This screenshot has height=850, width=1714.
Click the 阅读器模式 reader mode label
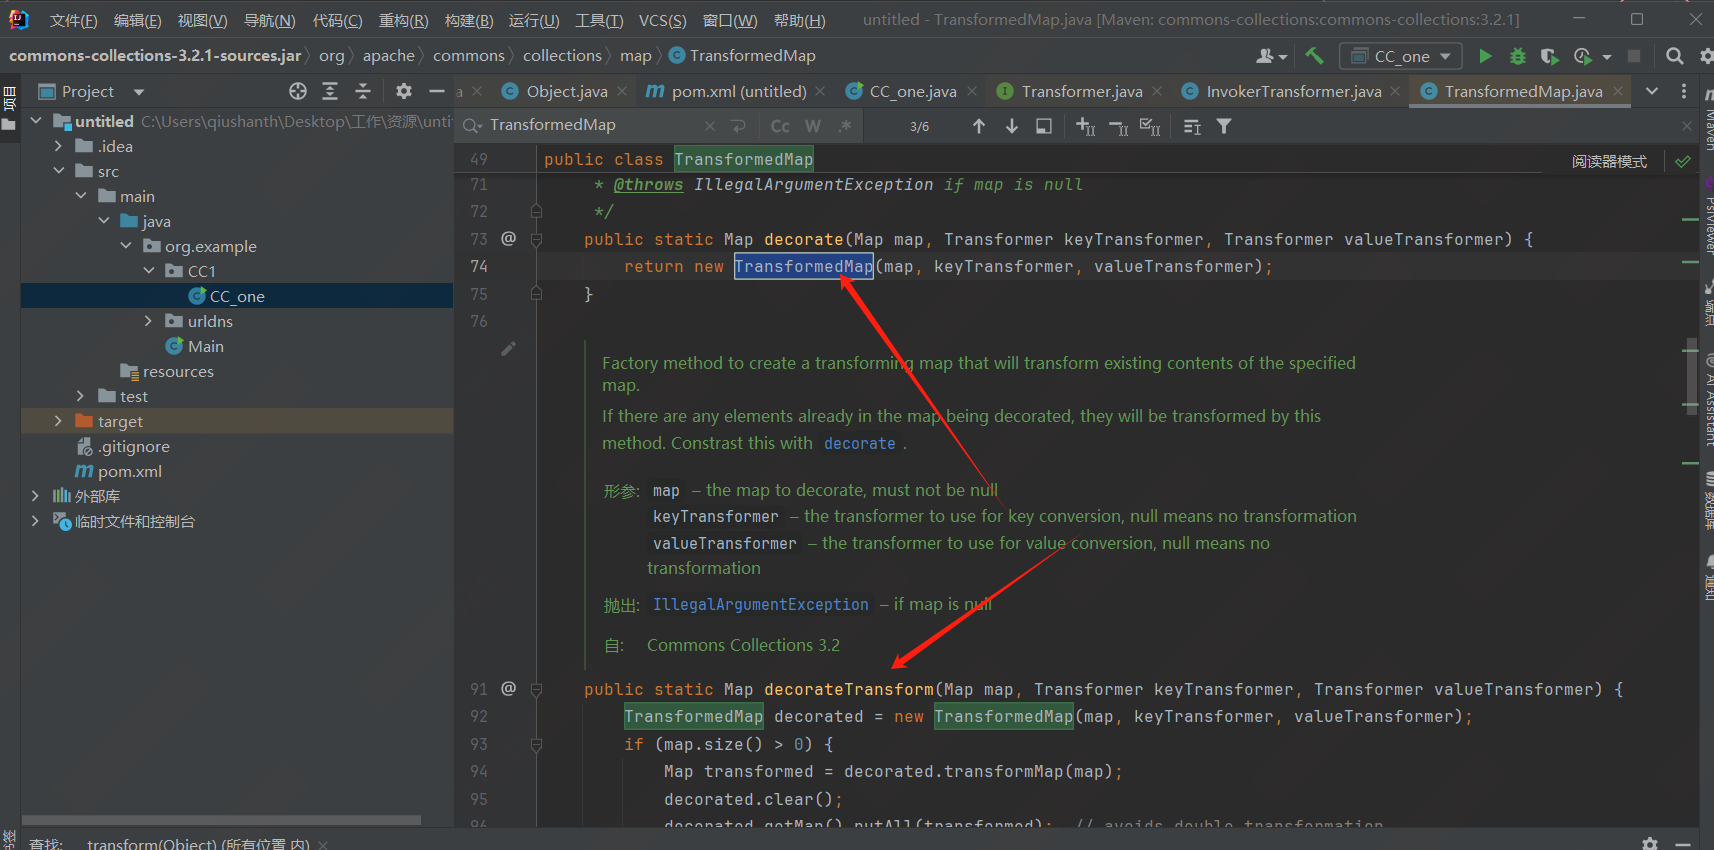tap(1608, 161)
